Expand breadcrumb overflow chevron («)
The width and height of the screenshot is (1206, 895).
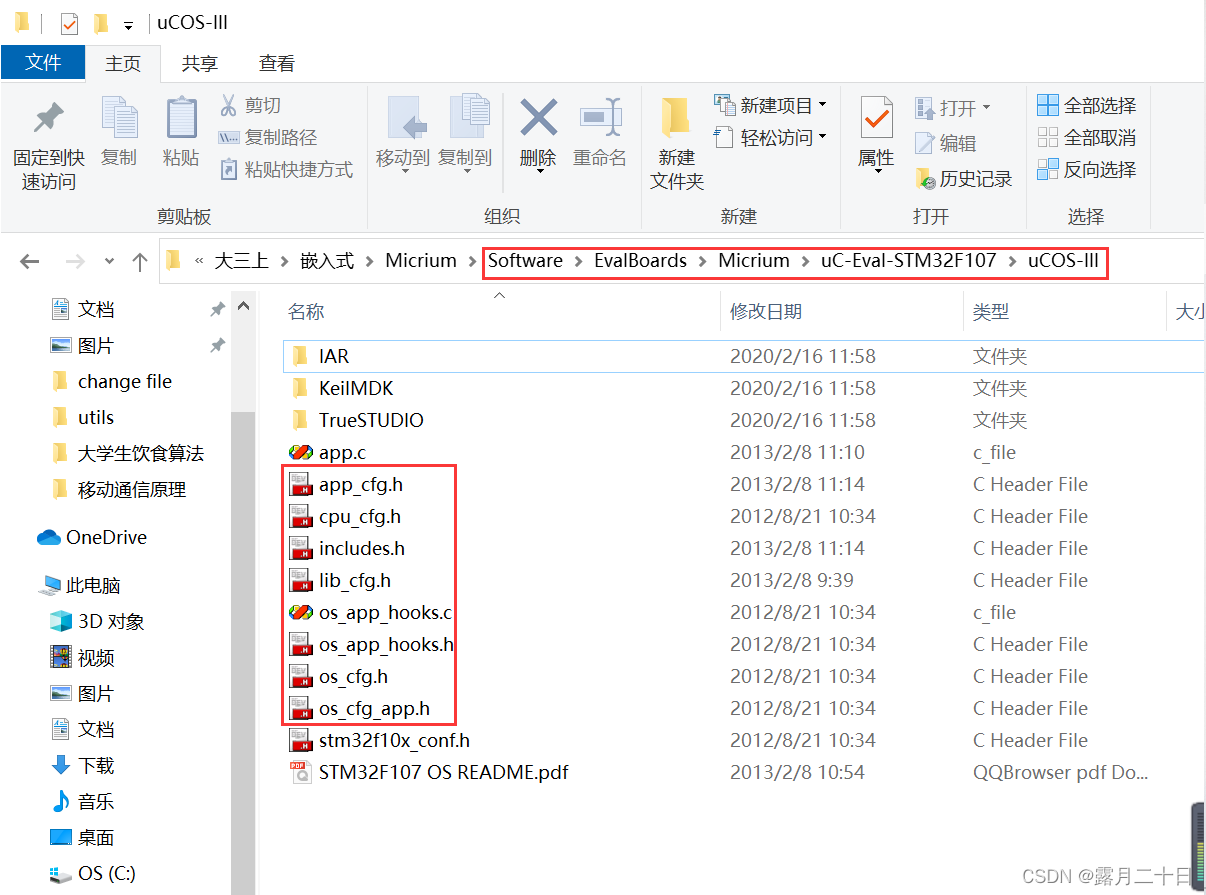tap(198, 261)
